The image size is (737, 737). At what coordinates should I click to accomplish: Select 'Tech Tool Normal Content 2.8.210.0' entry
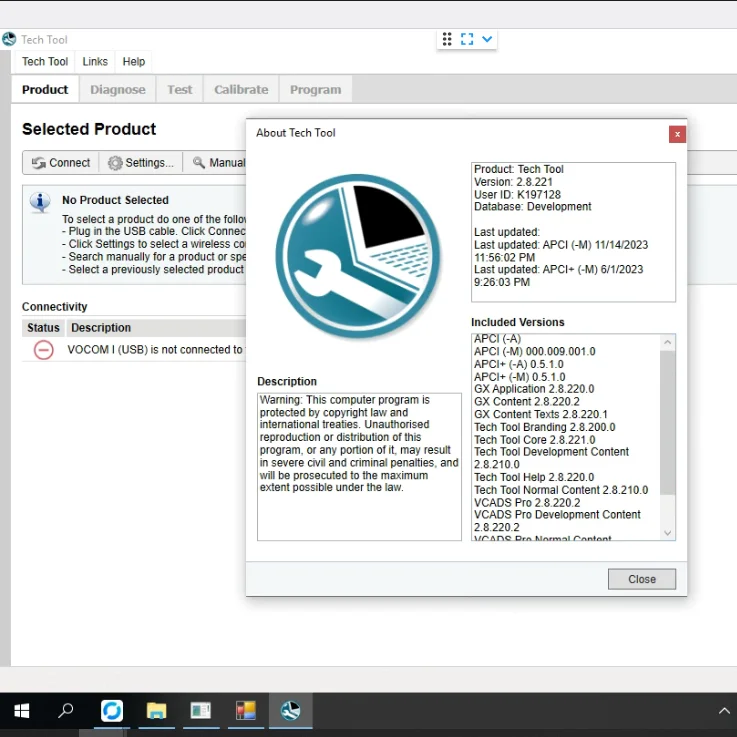pos(561,490)
